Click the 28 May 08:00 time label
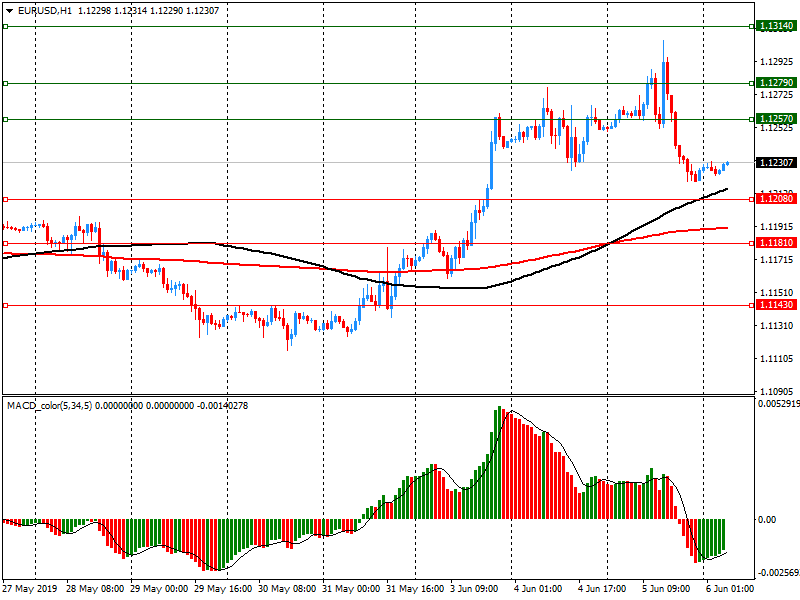This screenshot has width=800, height=600. 95,589
